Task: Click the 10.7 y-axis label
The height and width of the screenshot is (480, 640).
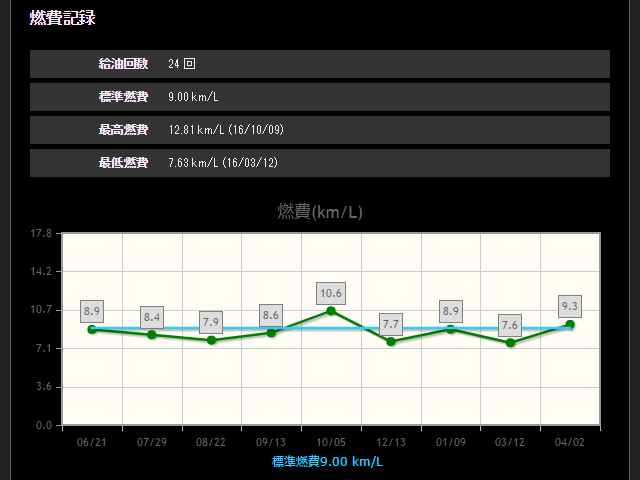Action: pos(41,310)
